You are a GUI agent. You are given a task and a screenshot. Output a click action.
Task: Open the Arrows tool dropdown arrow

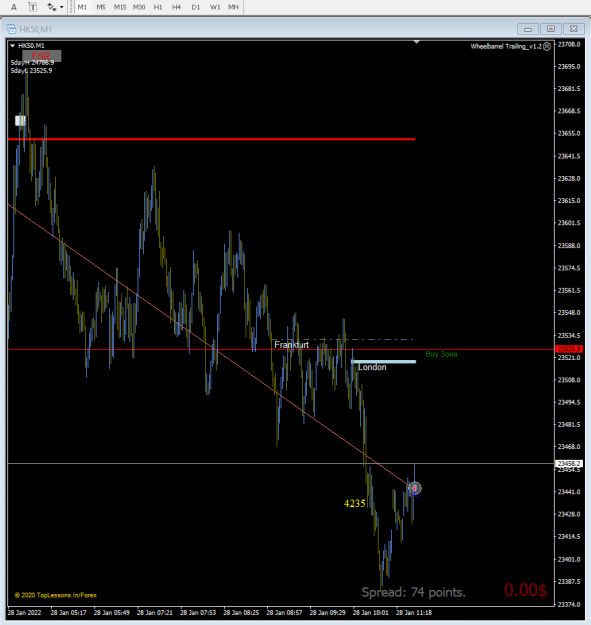coord(61,7)
